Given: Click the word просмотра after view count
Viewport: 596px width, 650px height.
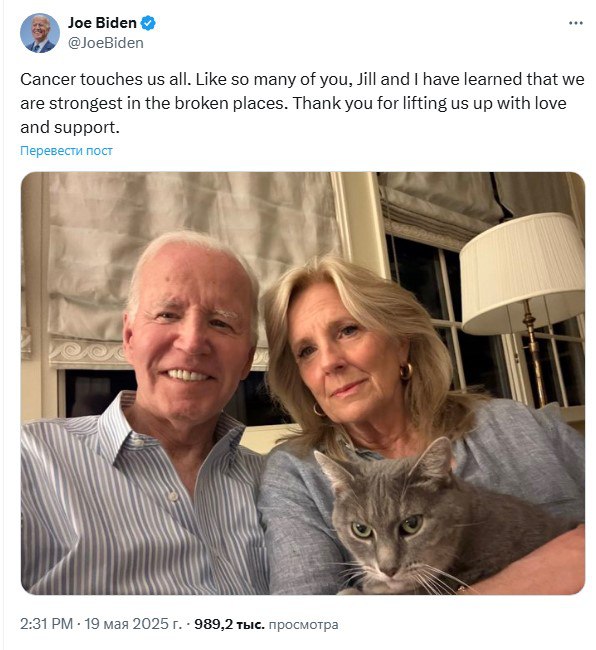Looking at the screenshot, I should (303, 624).
